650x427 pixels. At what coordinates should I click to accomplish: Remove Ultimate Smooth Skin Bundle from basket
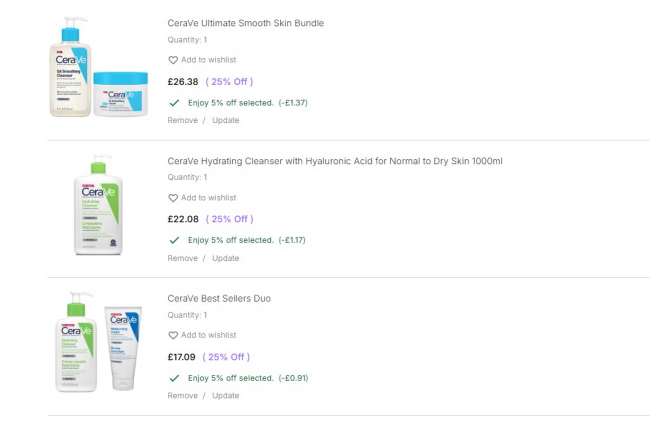182,120
